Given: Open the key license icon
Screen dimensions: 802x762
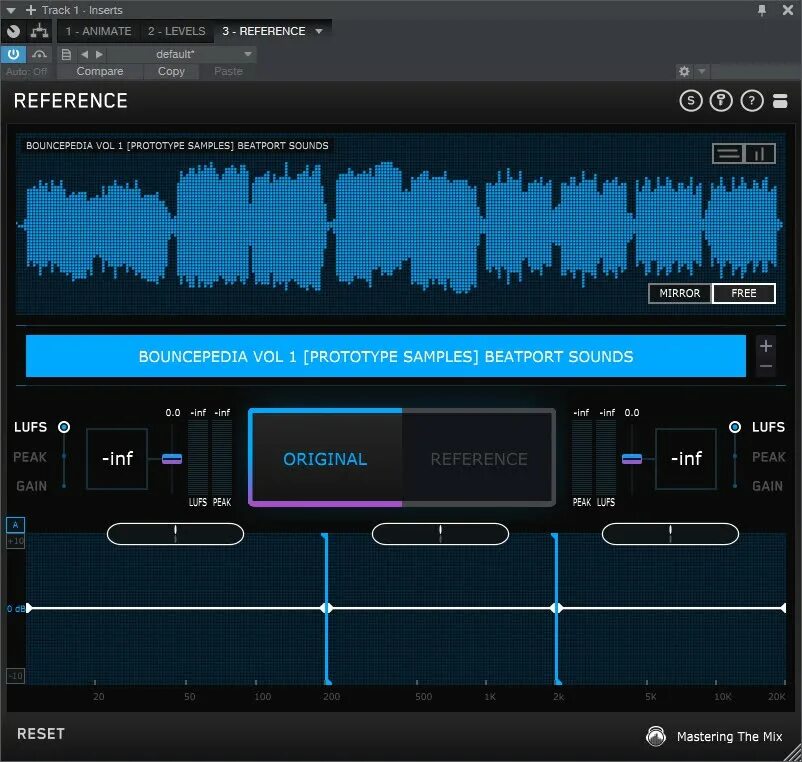Looking at the screenshot, I should tap(721, 101).
